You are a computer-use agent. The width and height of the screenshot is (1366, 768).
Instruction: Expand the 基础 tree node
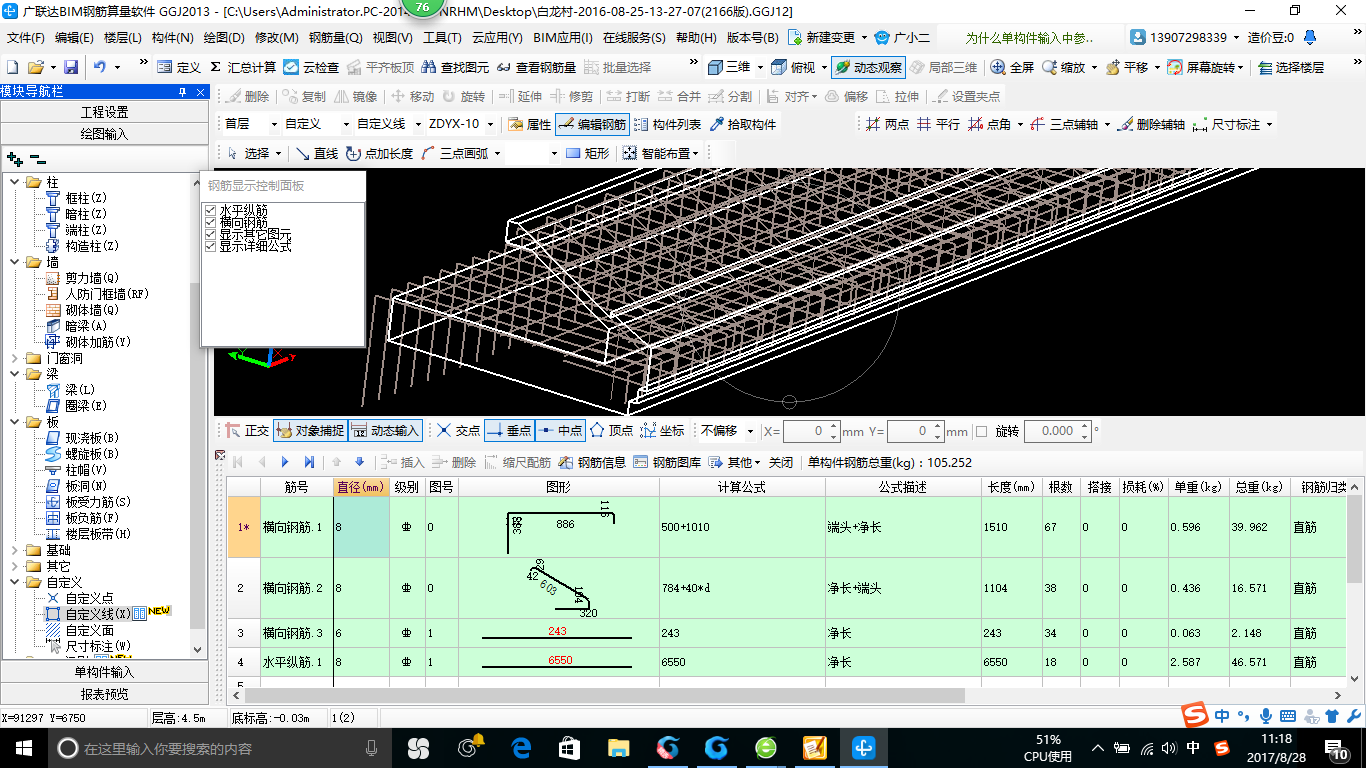point(16,550)
